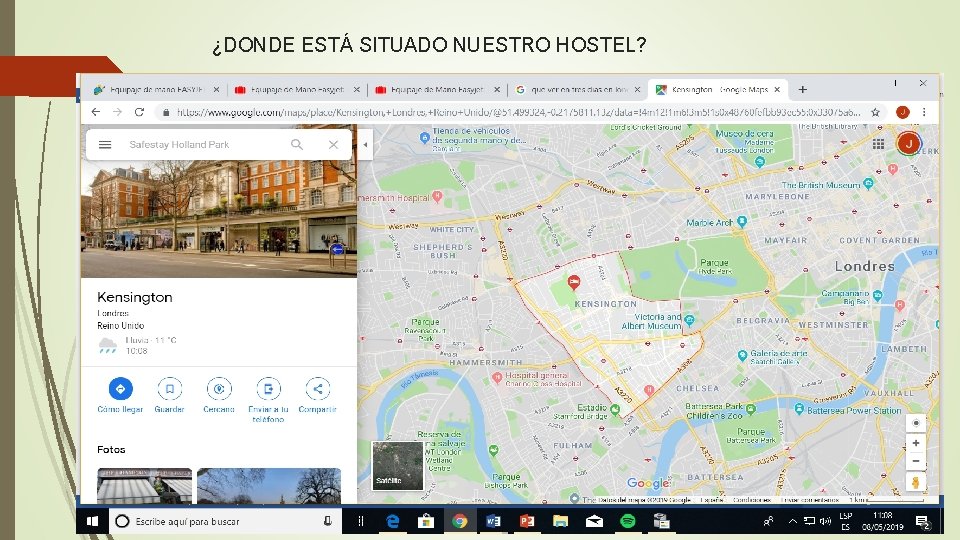Click the Chrome address bar URL
The image size is (960, 540).
point(518,112)
